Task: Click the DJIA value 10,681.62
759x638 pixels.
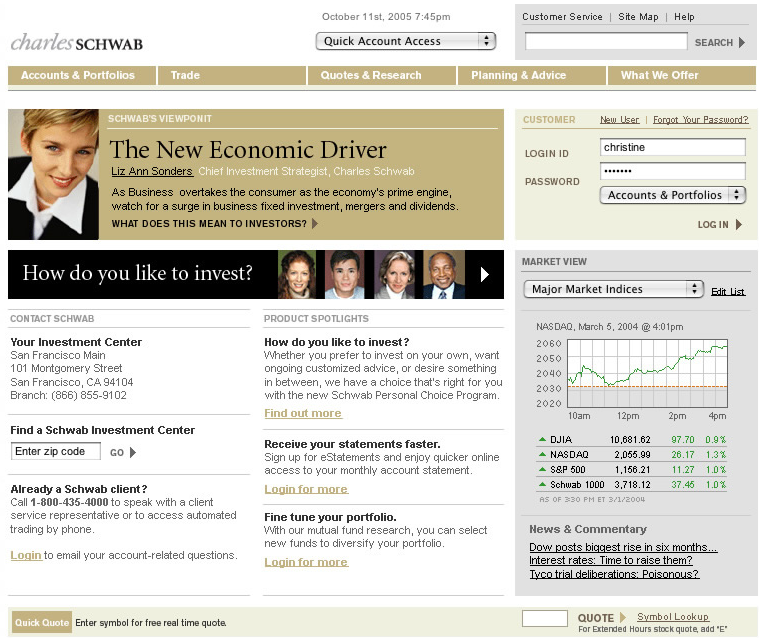Action: [x=630, y=440]
